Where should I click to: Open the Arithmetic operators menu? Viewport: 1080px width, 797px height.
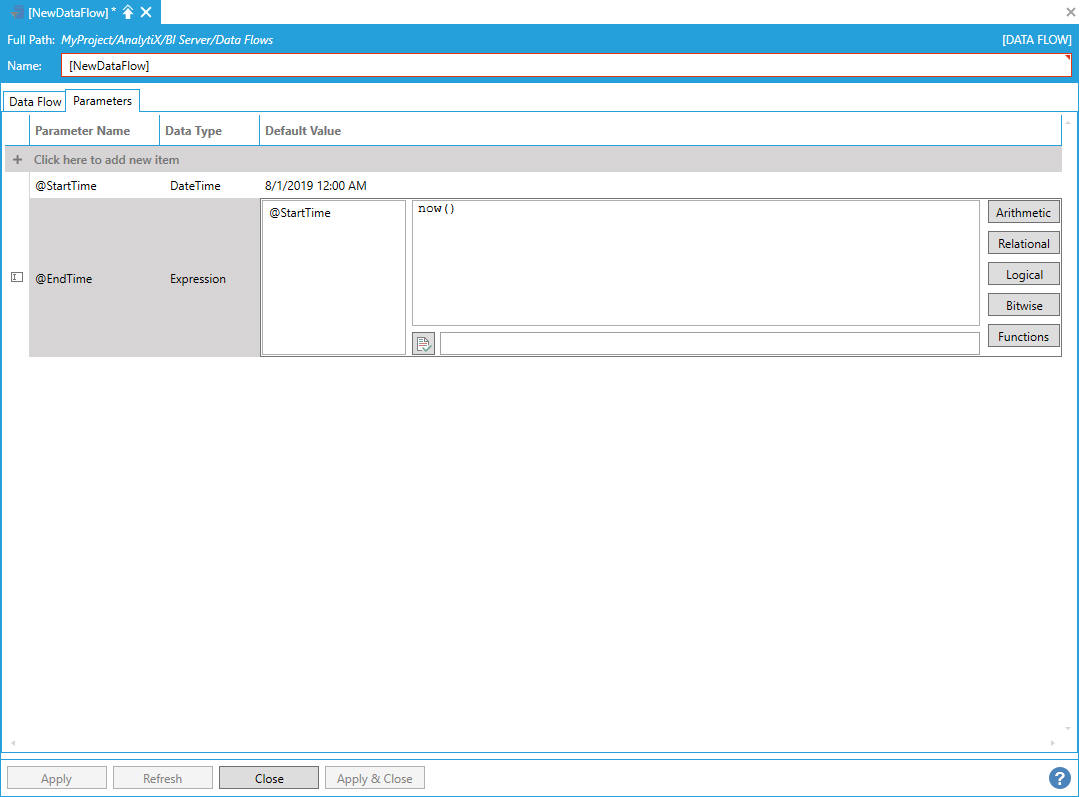(1023, 212)
